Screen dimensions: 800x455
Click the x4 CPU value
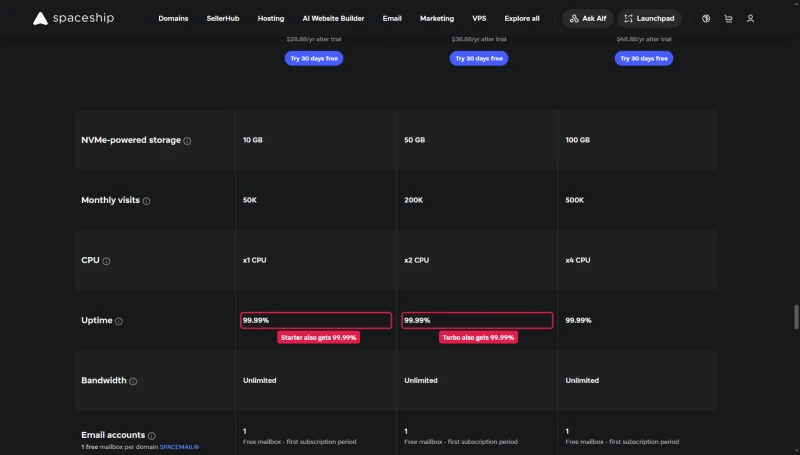click(x=578, y=260)
